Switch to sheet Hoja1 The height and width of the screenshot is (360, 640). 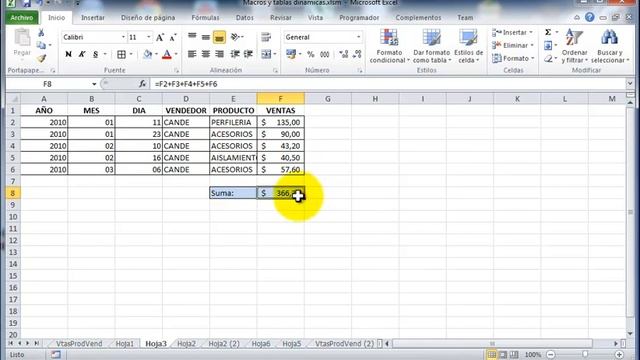tap(124, 344)
